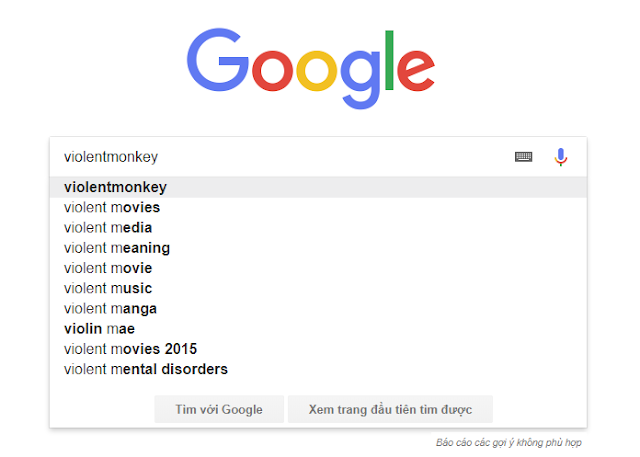Screen dimensions: 640x457
Task: Click the 'Tìm với Google' button
Action: (x=219, y=409)
